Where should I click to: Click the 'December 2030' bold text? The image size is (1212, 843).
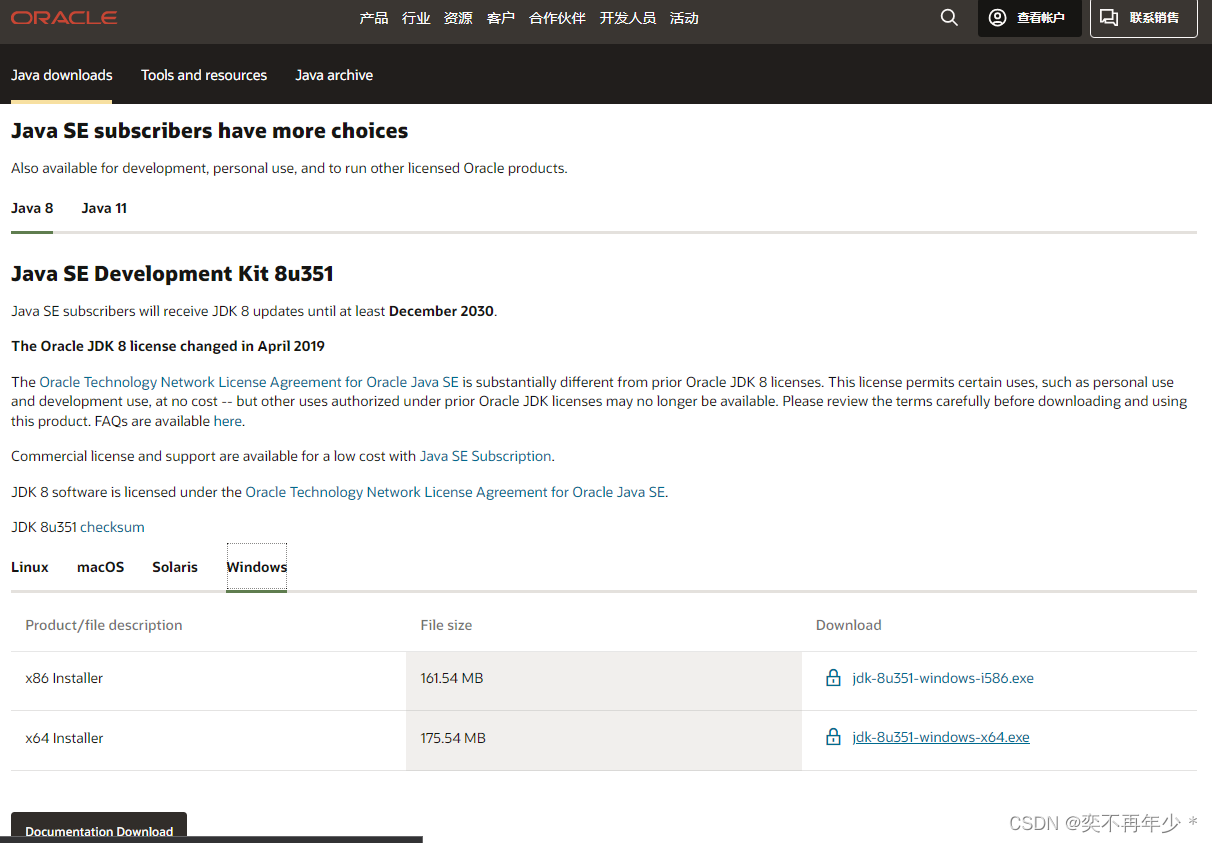441,311
